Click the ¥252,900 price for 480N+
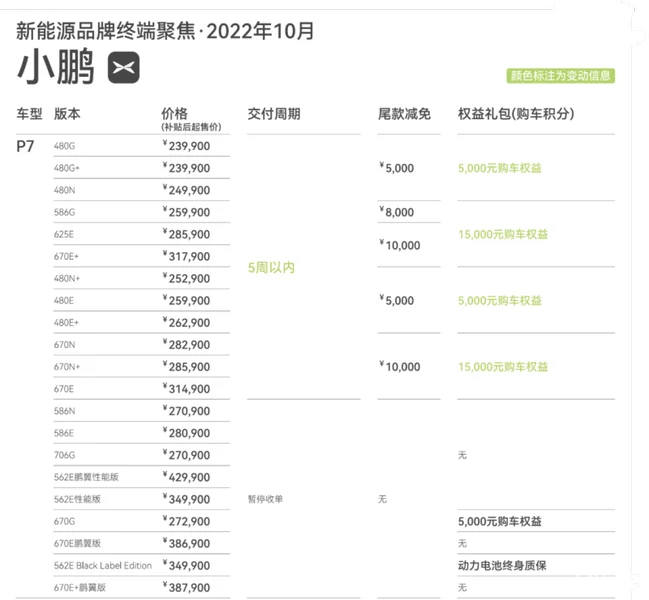649x600 pixels. [x=186, y=278]
